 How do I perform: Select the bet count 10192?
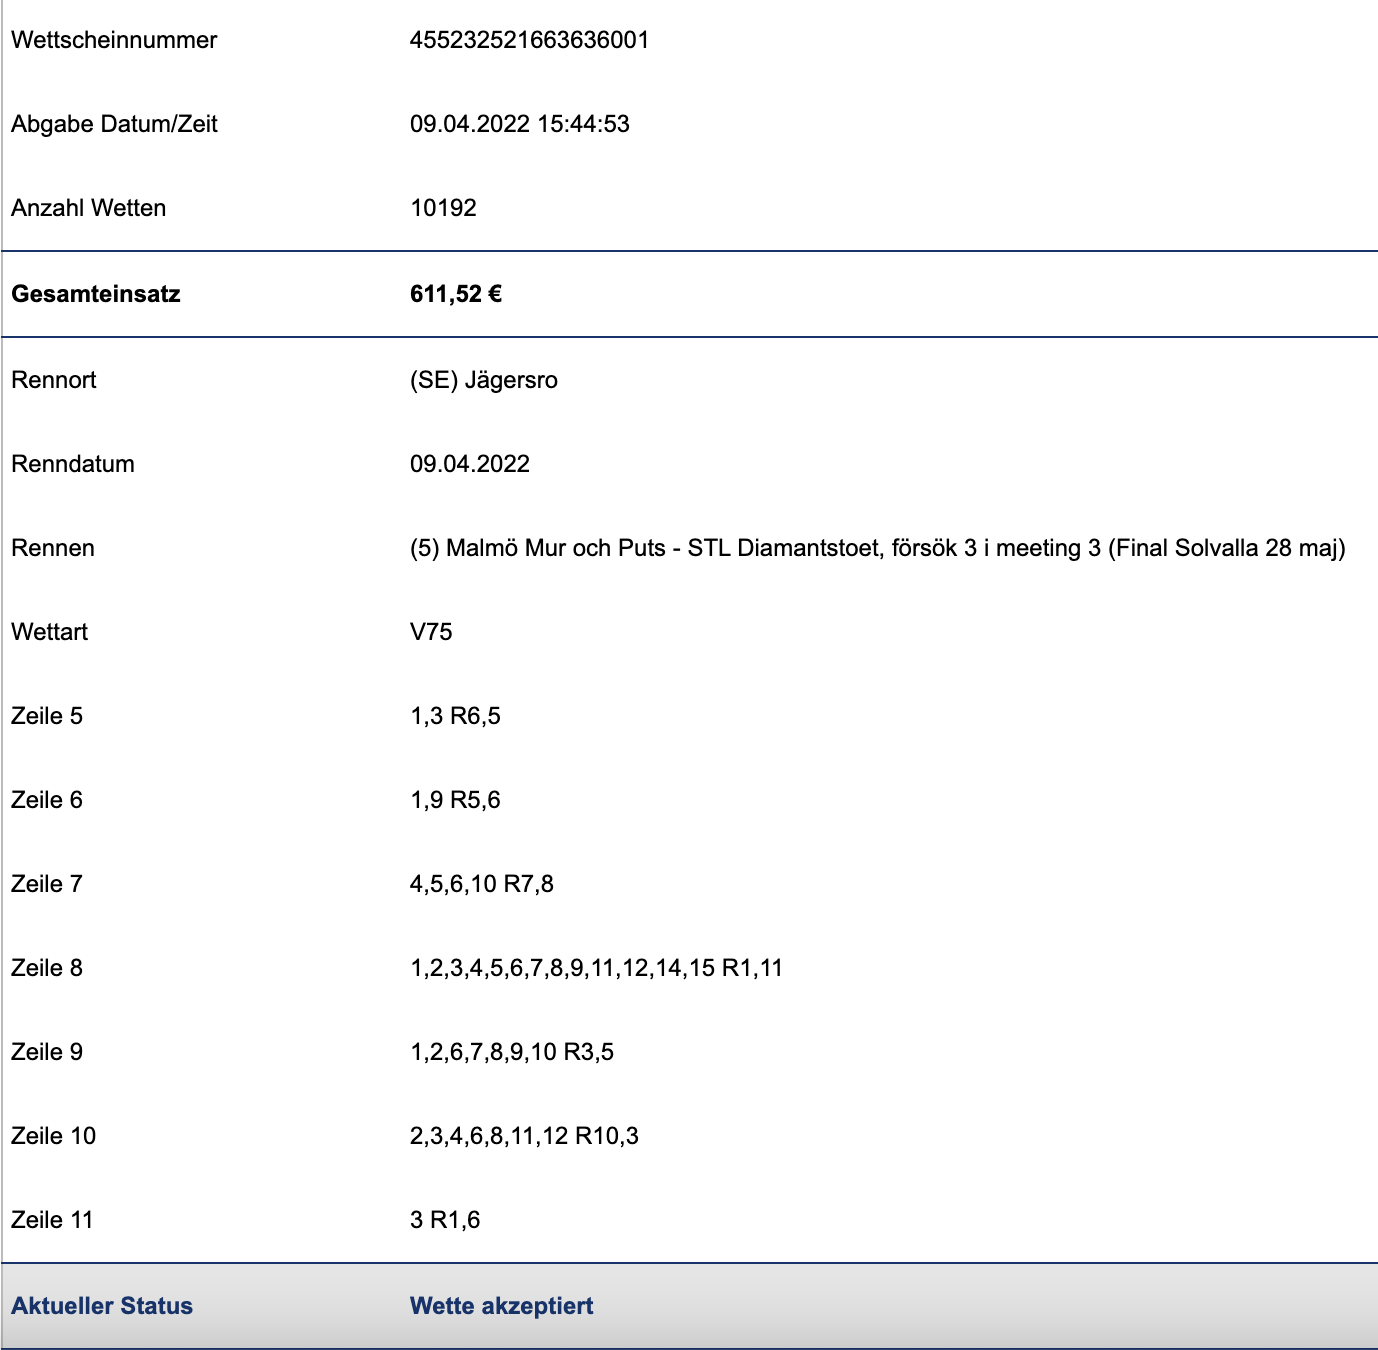(443, 208)
